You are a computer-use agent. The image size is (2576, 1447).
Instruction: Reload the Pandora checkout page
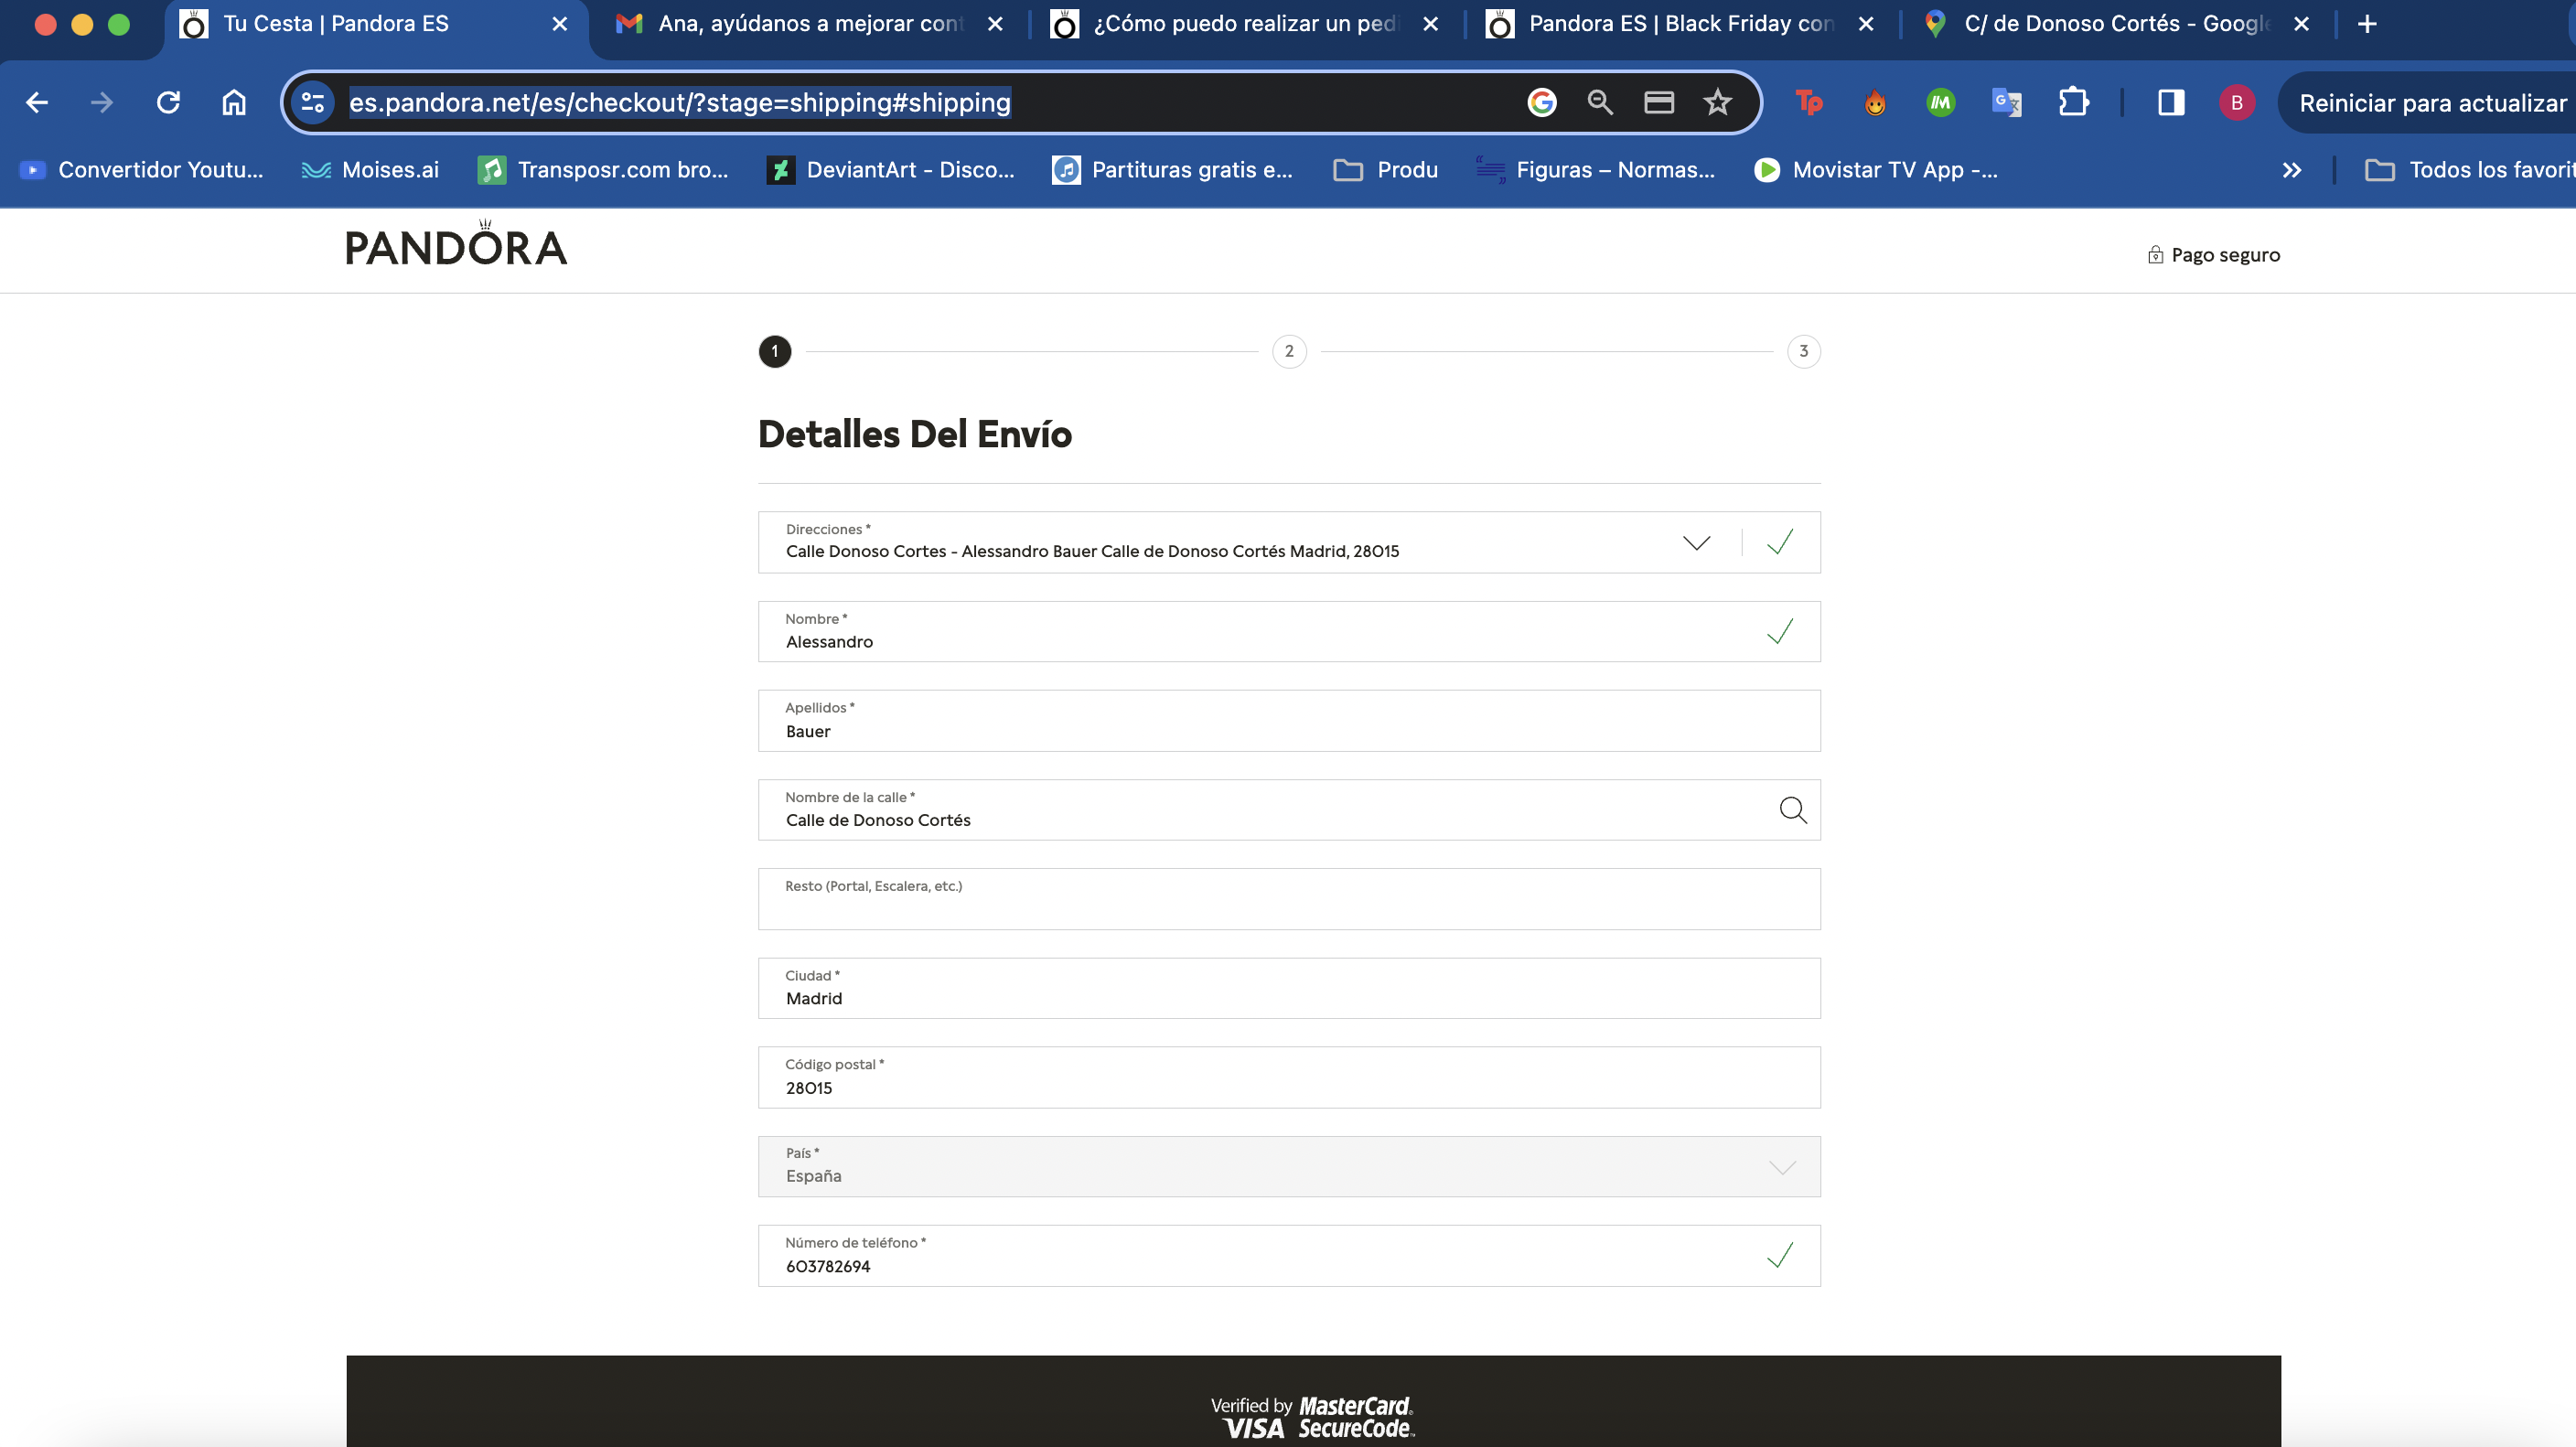168,102
